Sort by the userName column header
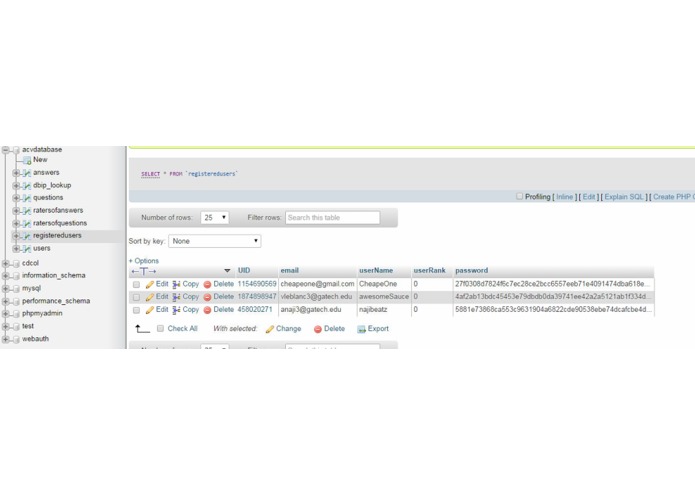Image resolution: width=695 pixels, height=494 pixels. tap(376, 271)
